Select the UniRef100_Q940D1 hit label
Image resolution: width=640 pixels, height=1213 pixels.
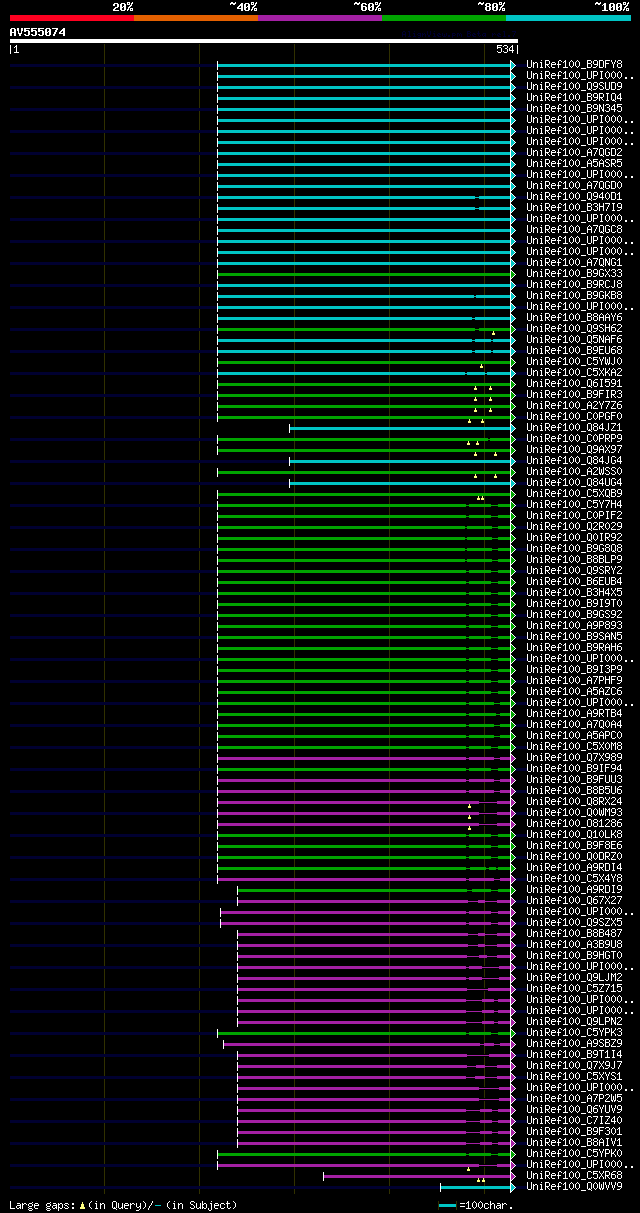575,196
